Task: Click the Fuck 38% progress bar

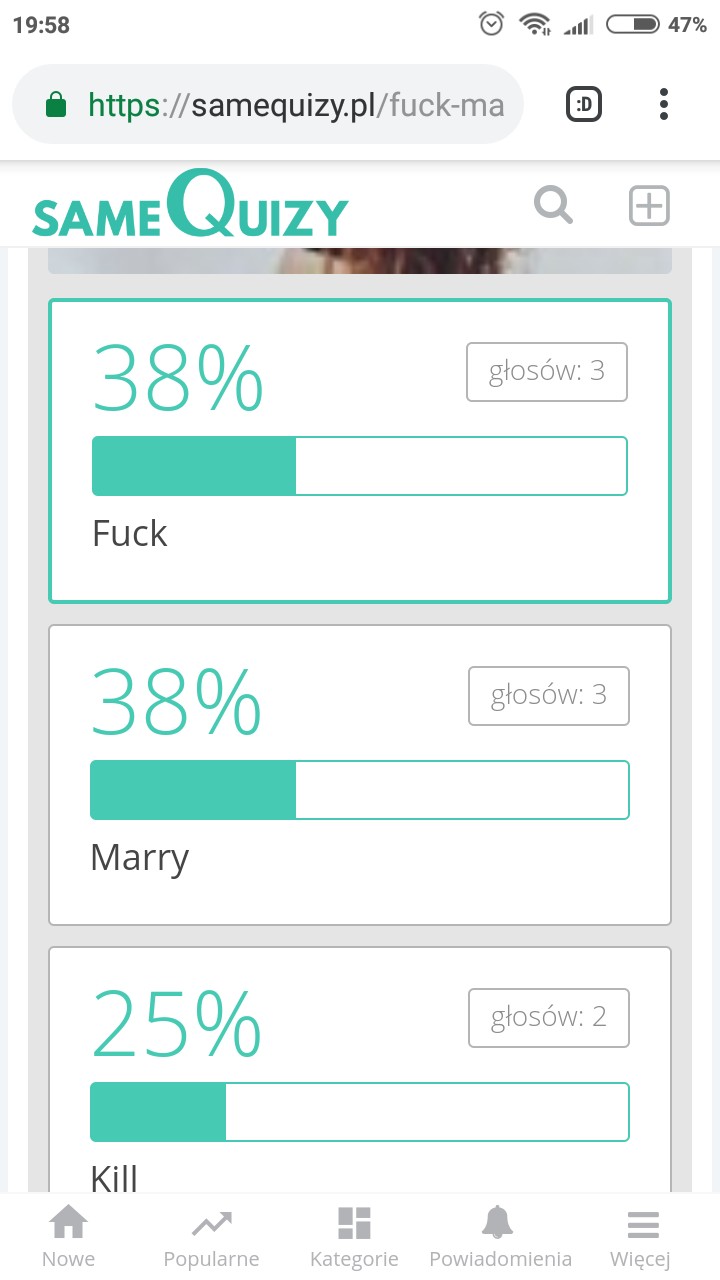Action: click(360, 466)
